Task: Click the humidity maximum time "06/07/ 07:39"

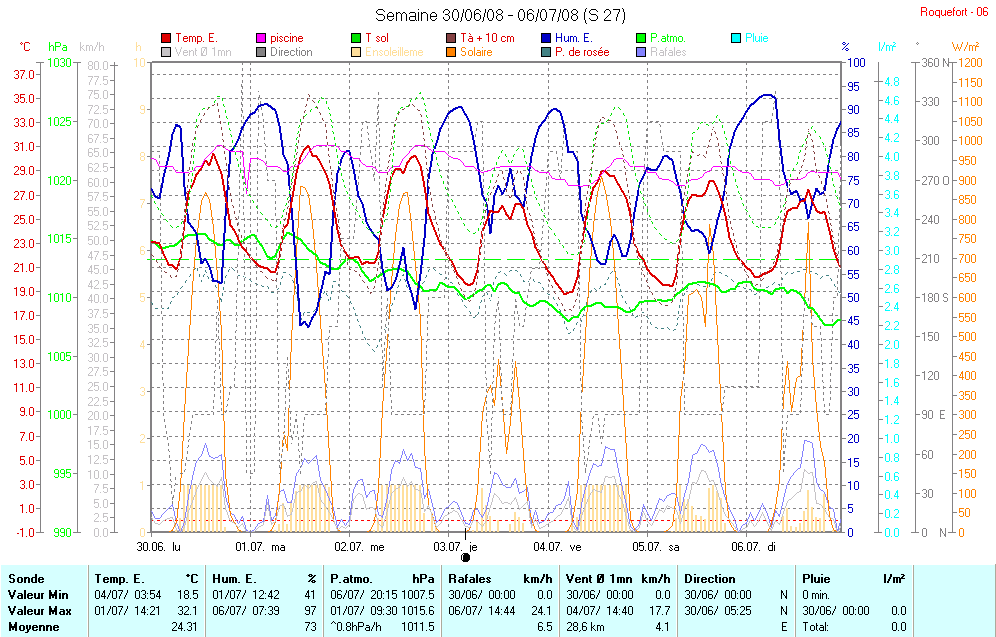Action: (246, 611)
